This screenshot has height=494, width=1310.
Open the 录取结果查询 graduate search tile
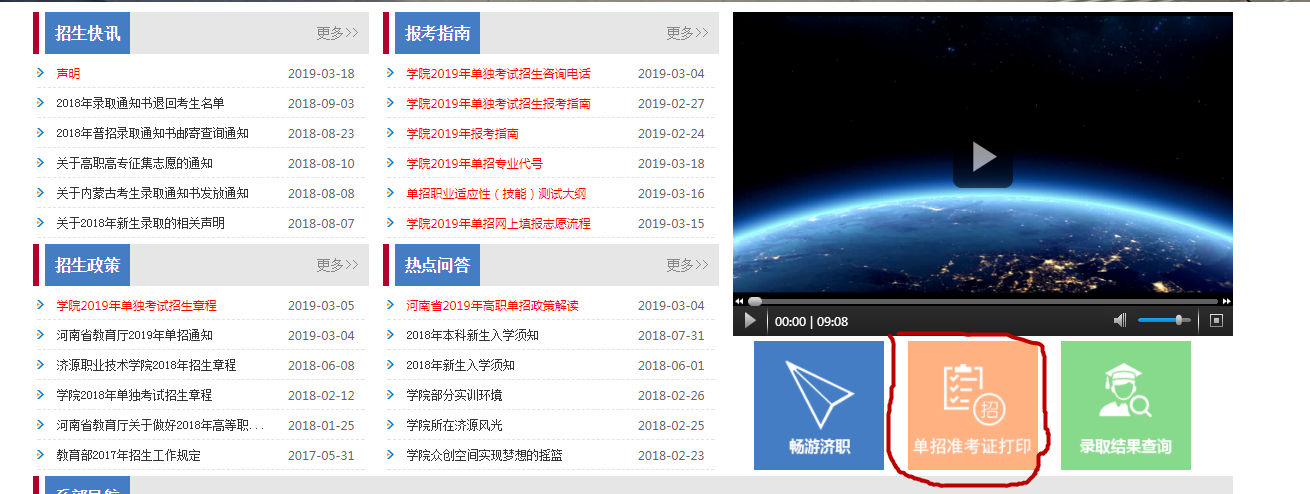[1126, 405]
